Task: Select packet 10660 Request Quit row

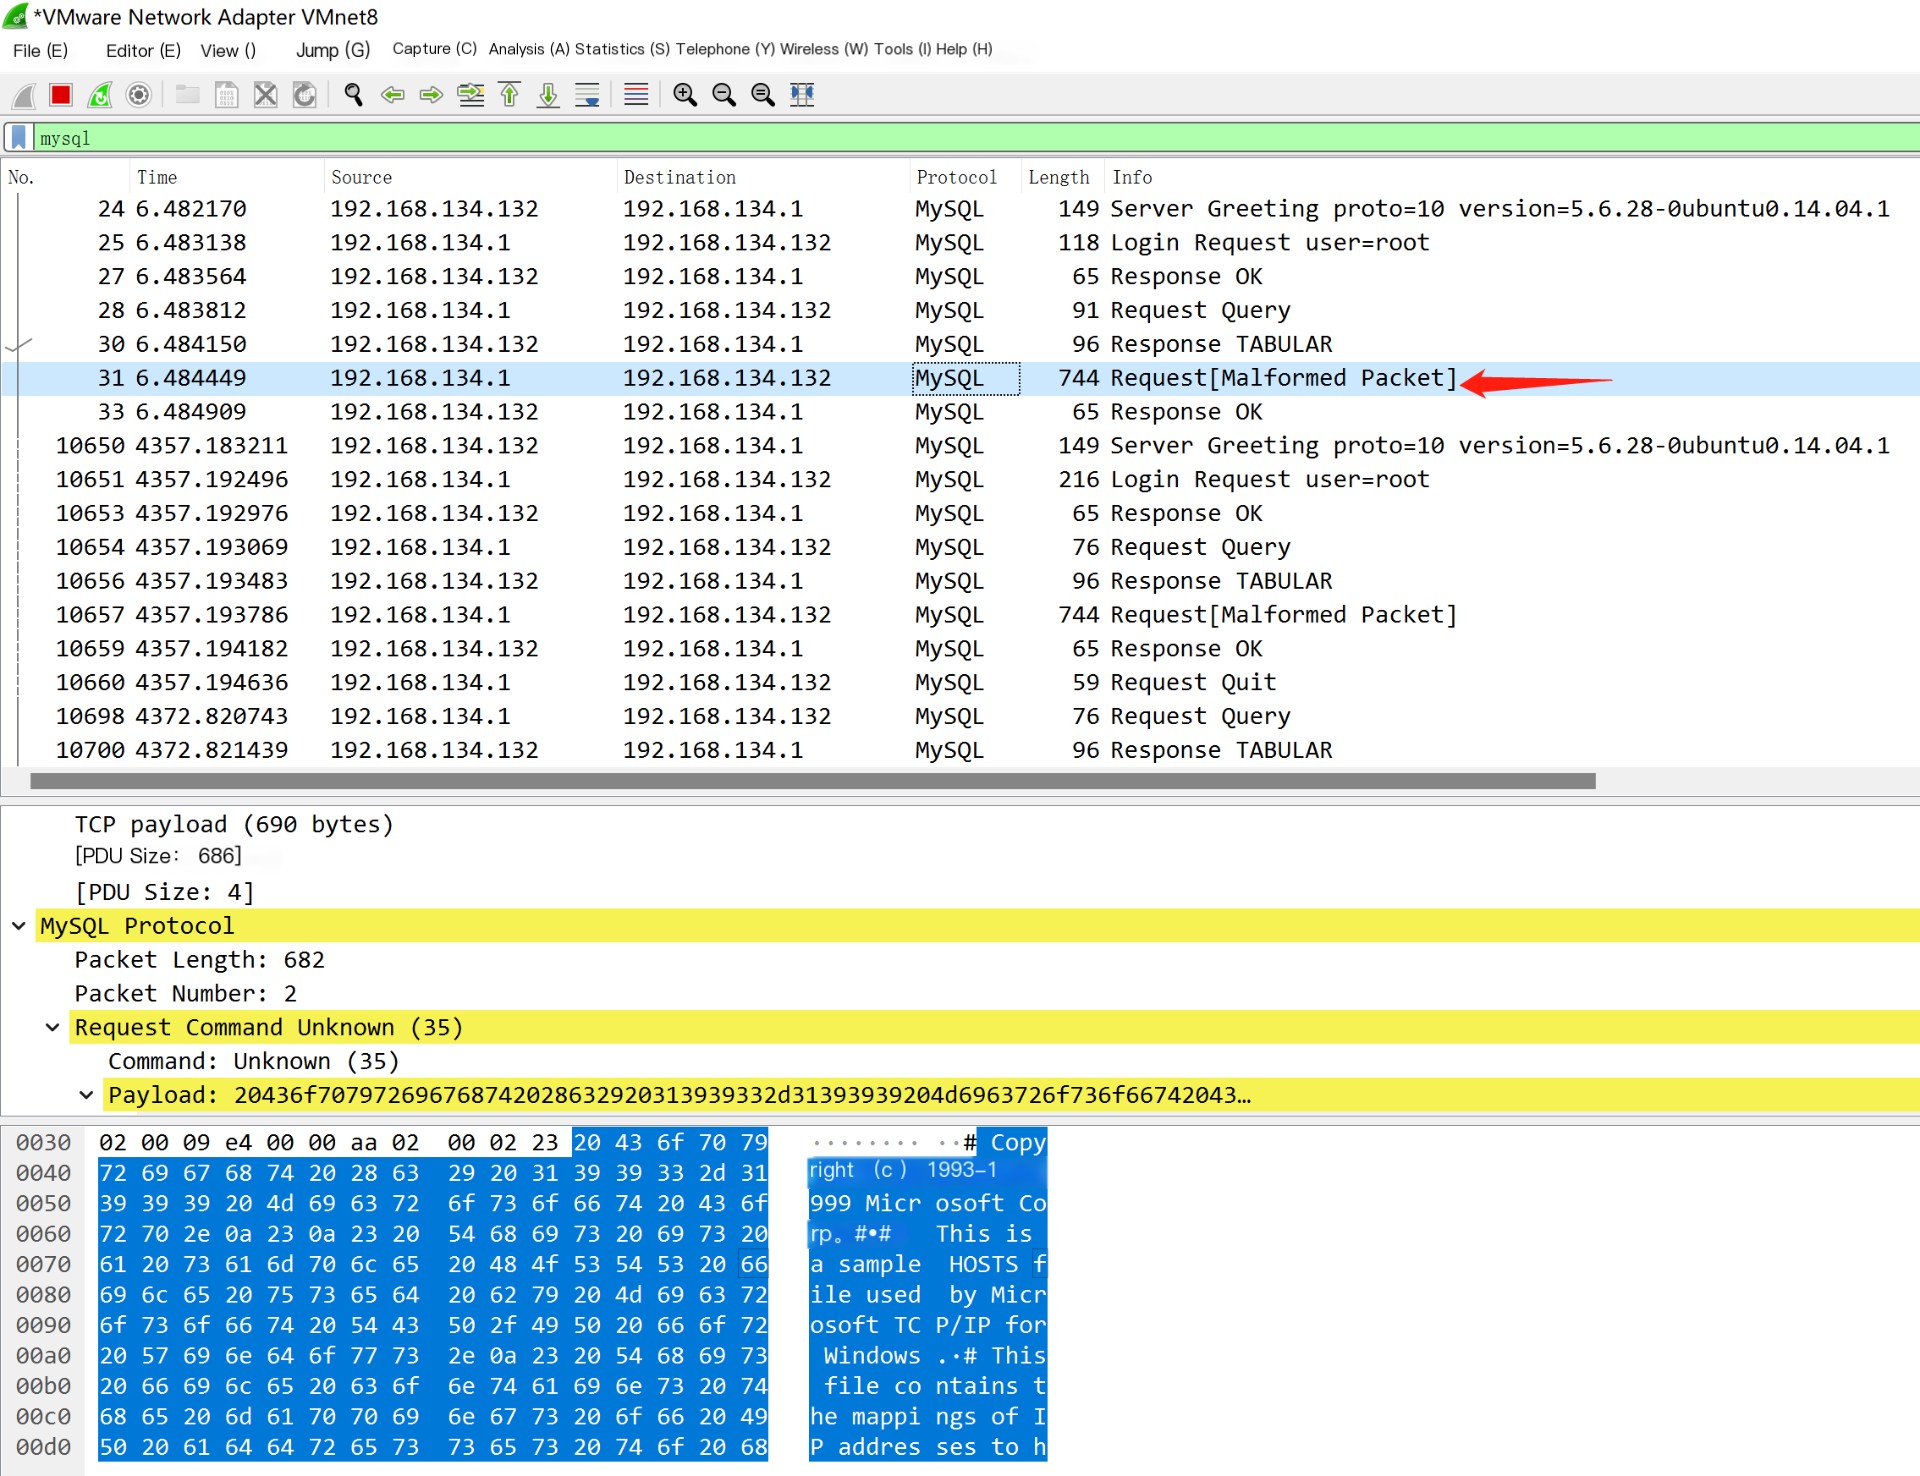Action: click(x=960, y=683)
